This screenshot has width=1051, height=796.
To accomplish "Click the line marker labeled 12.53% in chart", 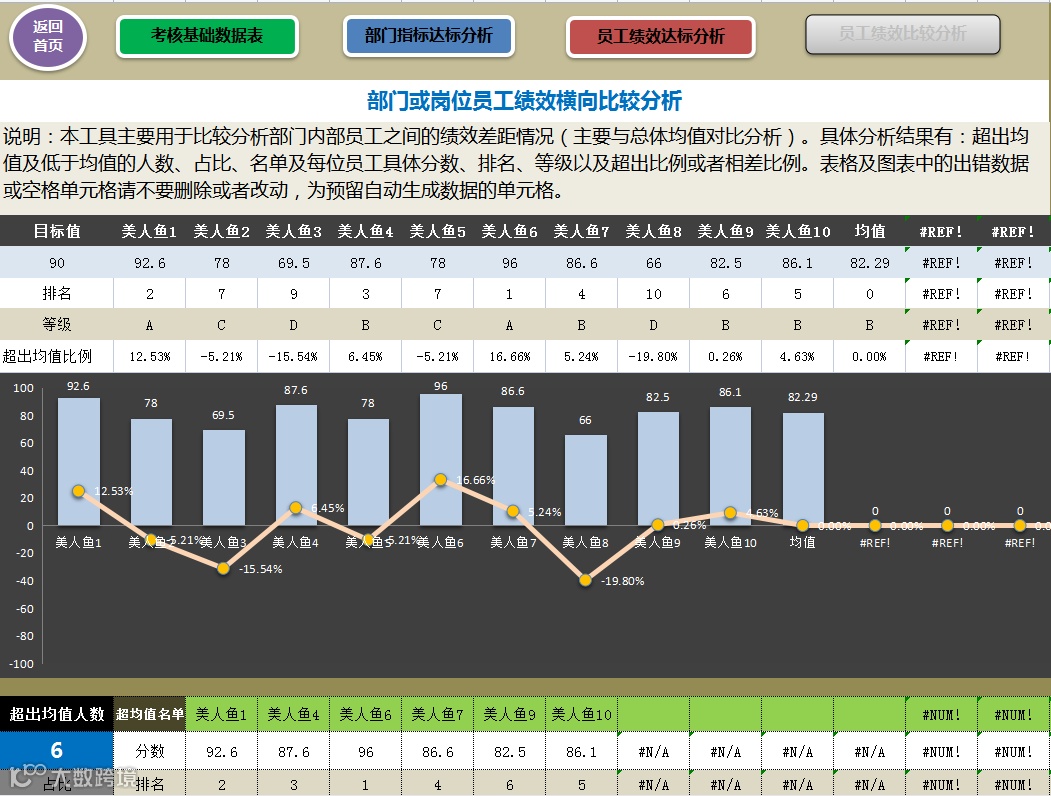I will click(78, 491).
